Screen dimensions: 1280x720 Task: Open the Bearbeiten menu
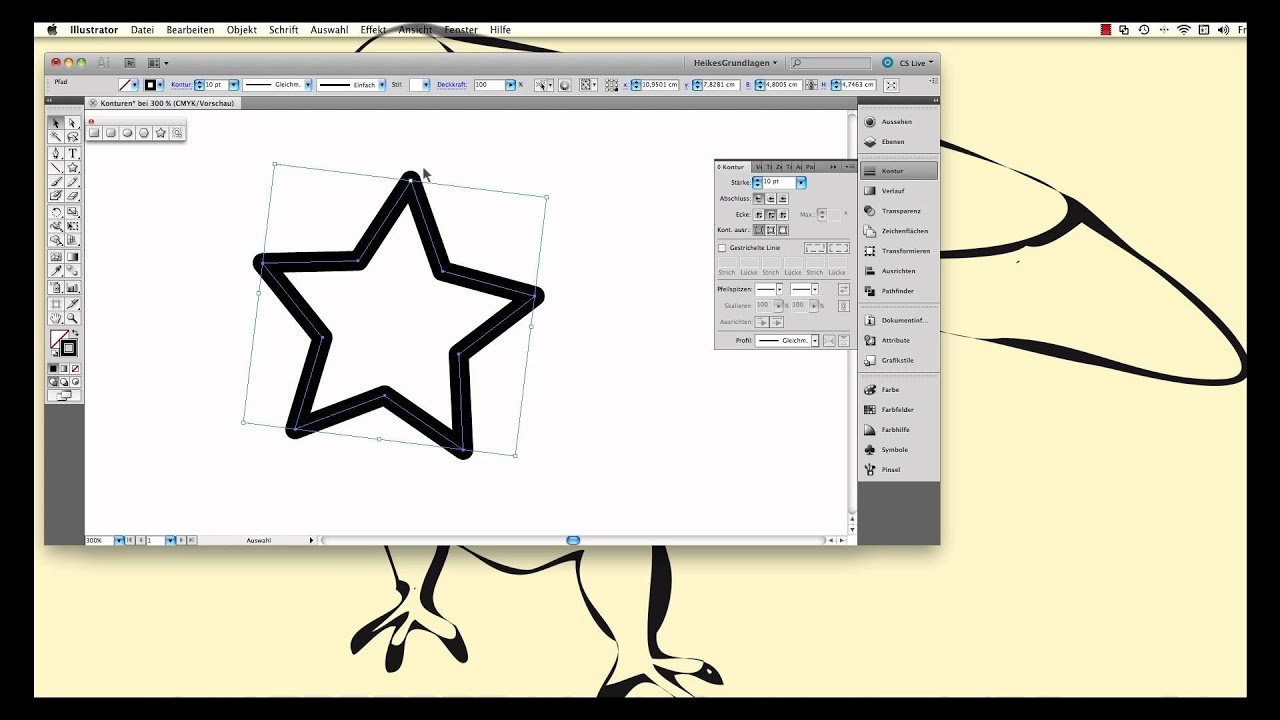pos(190,30)
